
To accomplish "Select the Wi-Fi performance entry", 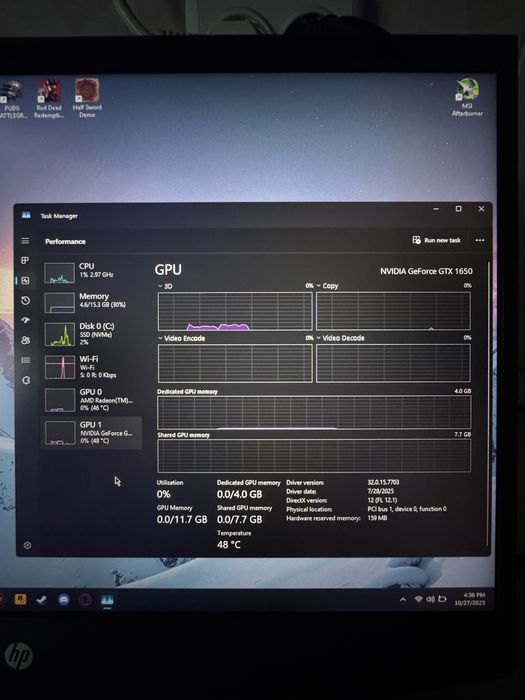I will pyautogui.click(x=92, y=367).
